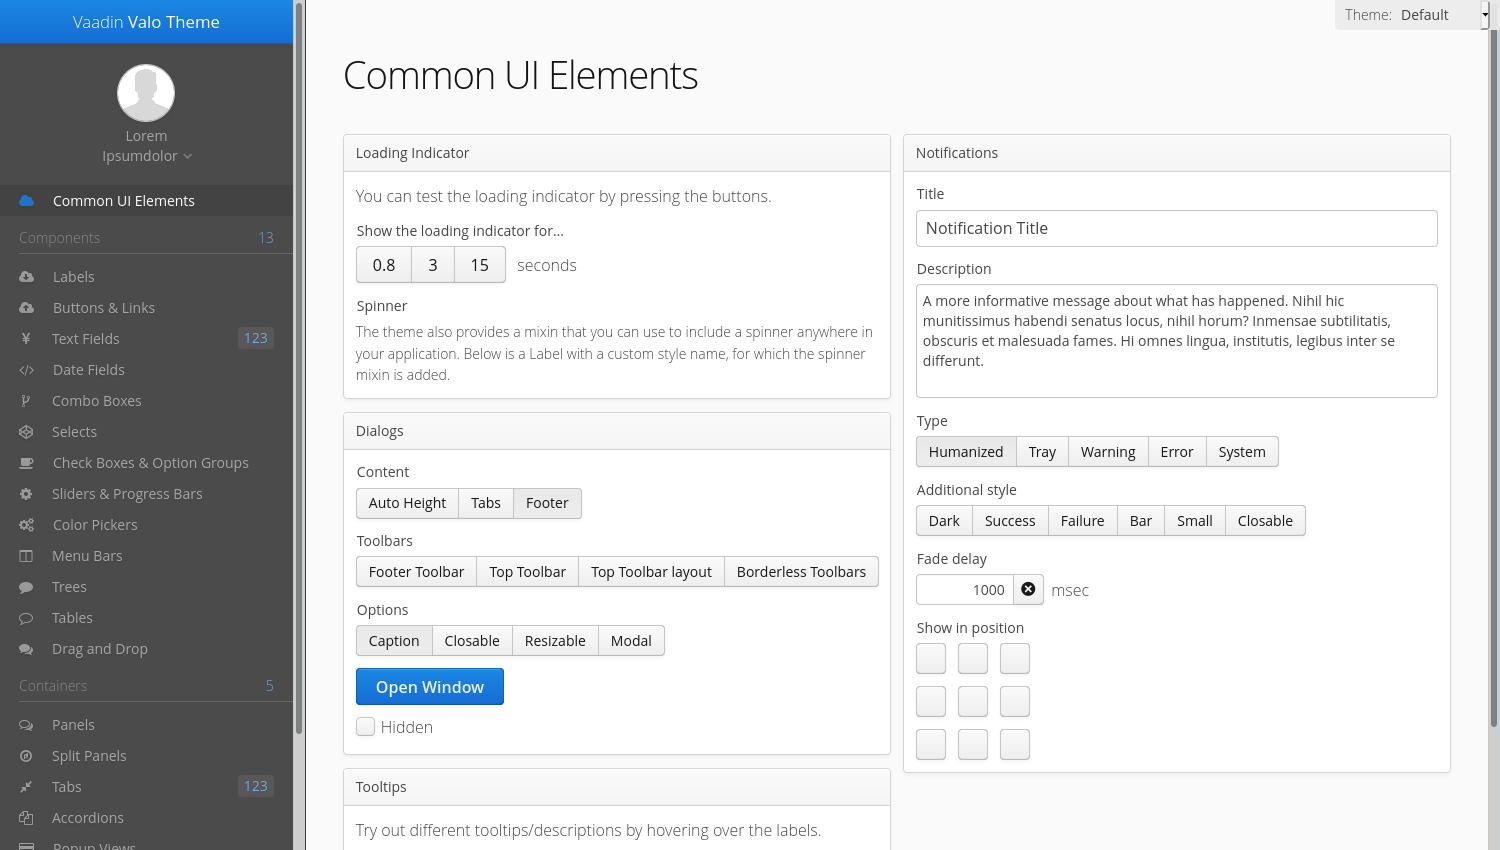This screenshot has width=1500, height=850.
Task: Show loading indicator for 15 seconds
Action: (480, 265)
